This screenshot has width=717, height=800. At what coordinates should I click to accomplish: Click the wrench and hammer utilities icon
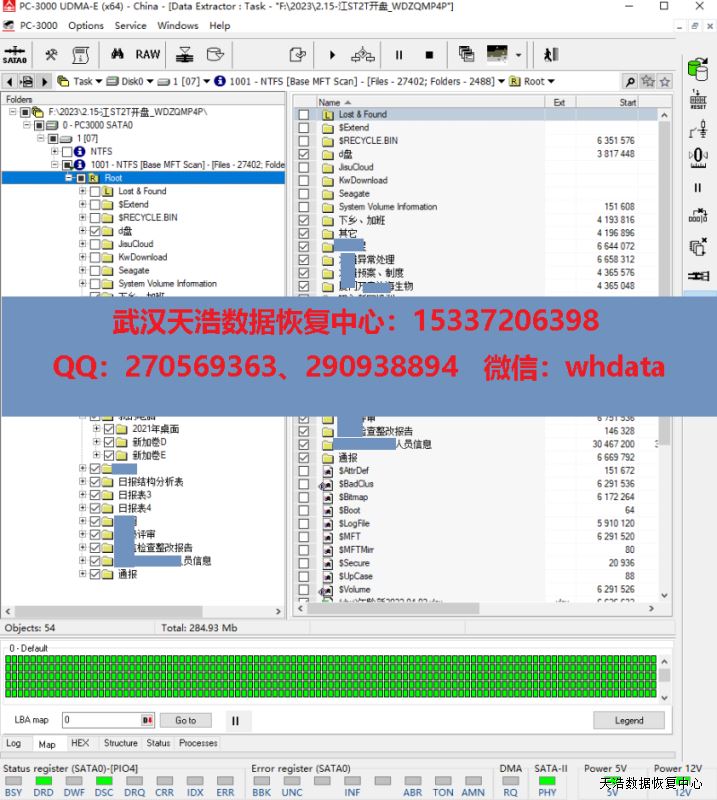point(51,54)
